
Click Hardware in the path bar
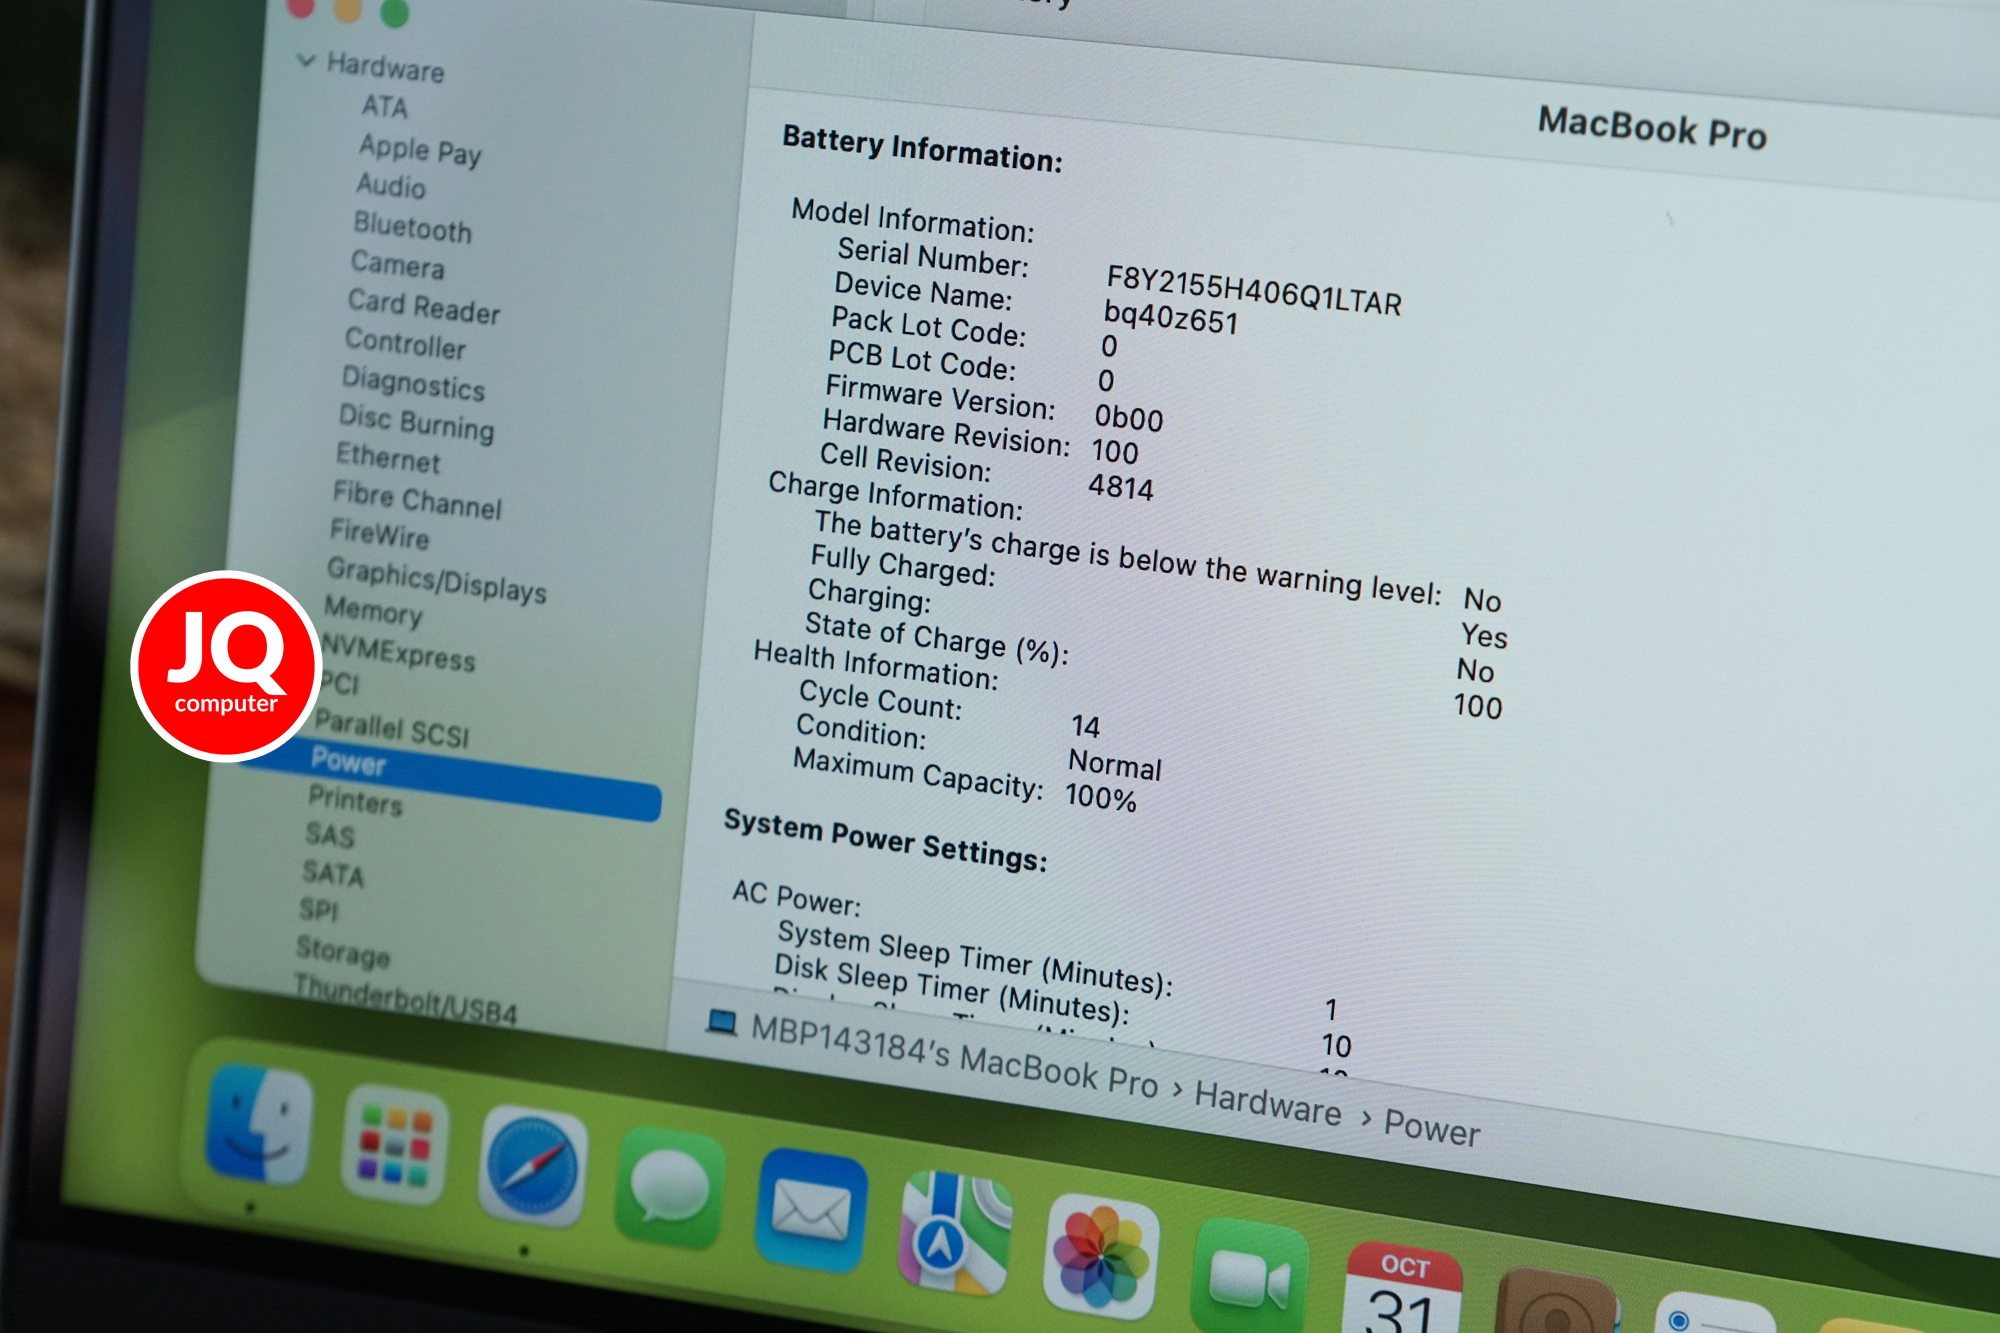[x=1268, y=1103]
